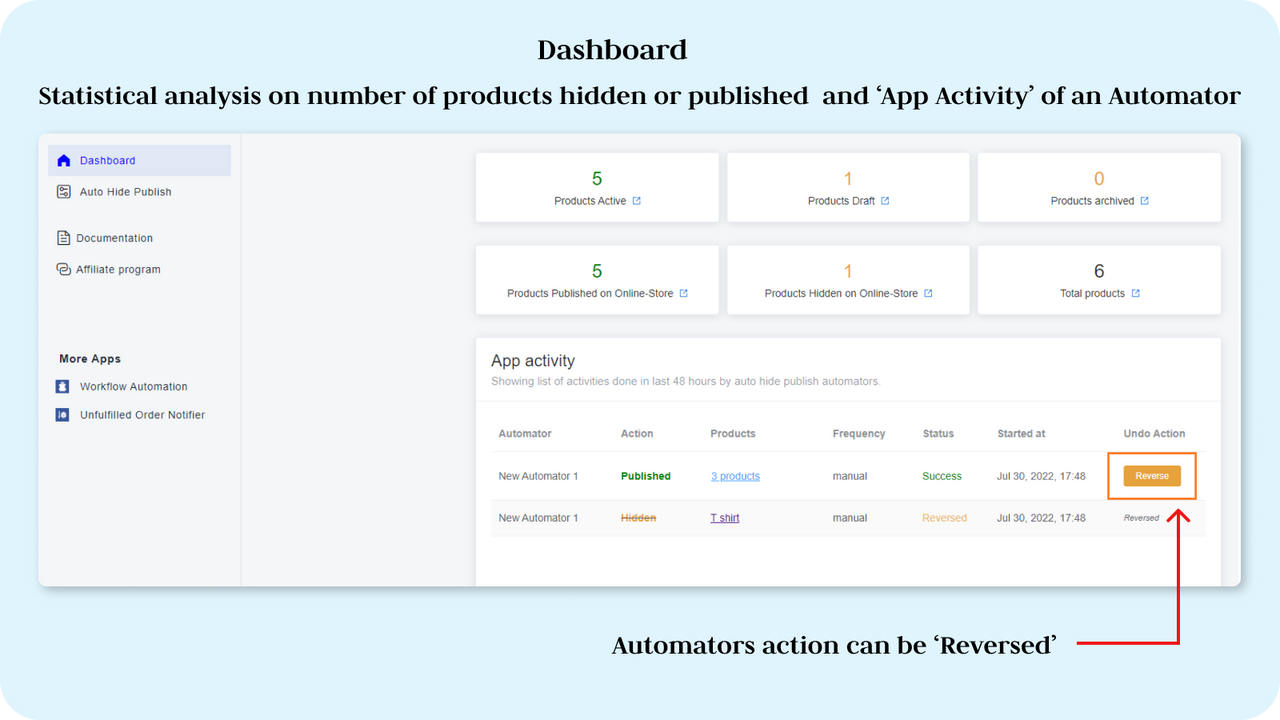Image resolution: width=1280 pixels, height=720 pixels.
Task: Click the Products Draft count 1
Action: click(848, 179)
